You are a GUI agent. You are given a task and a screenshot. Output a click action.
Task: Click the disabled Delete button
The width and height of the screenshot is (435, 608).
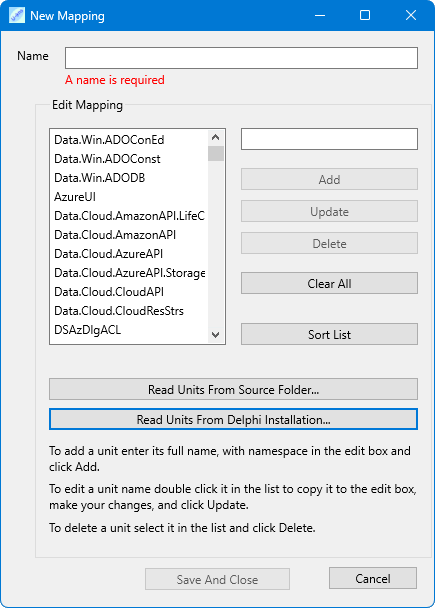point(329,244)
